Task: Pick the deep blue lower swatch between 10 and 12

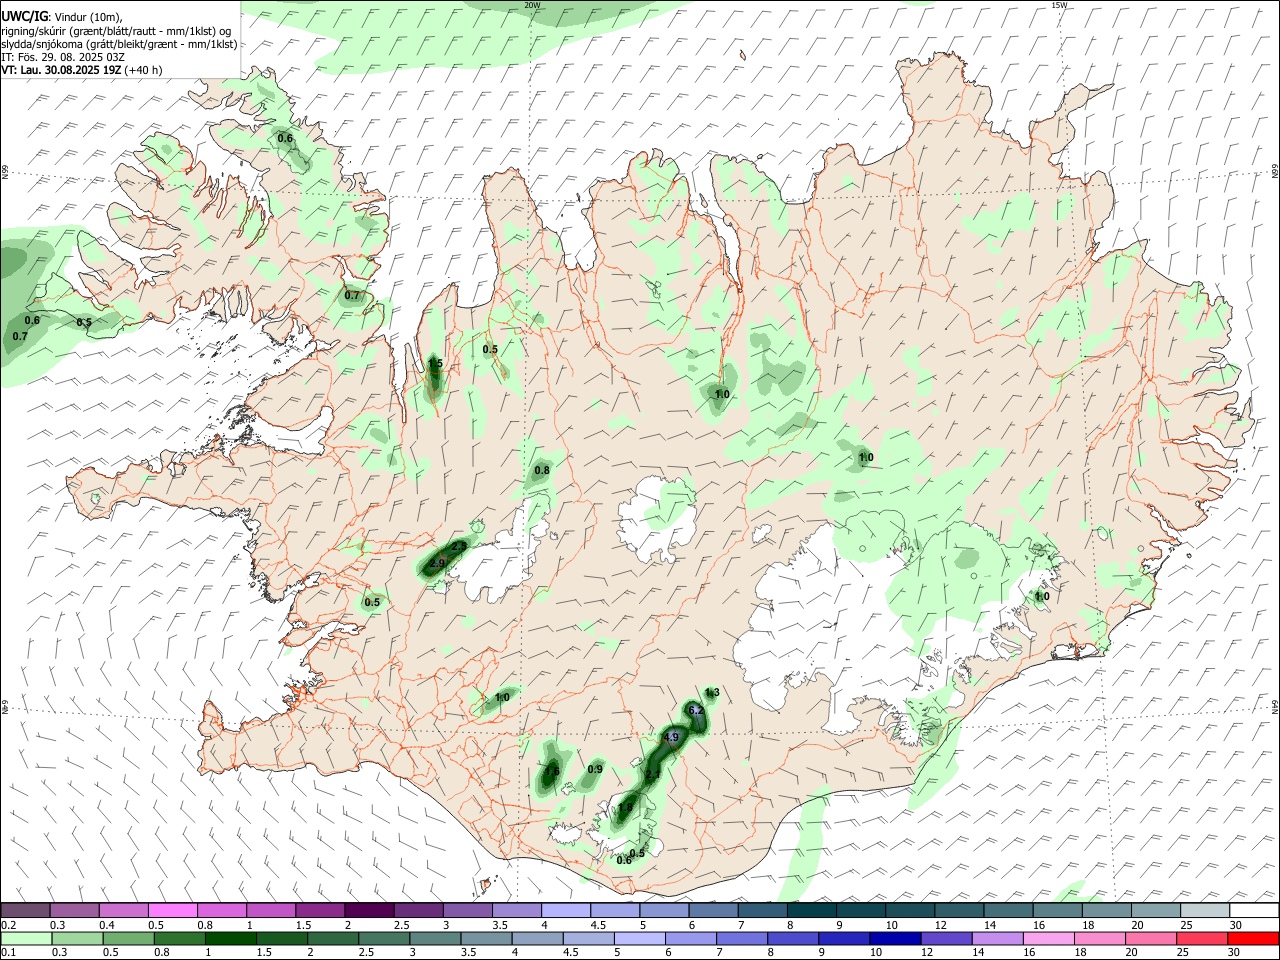Action: point(897,938)
